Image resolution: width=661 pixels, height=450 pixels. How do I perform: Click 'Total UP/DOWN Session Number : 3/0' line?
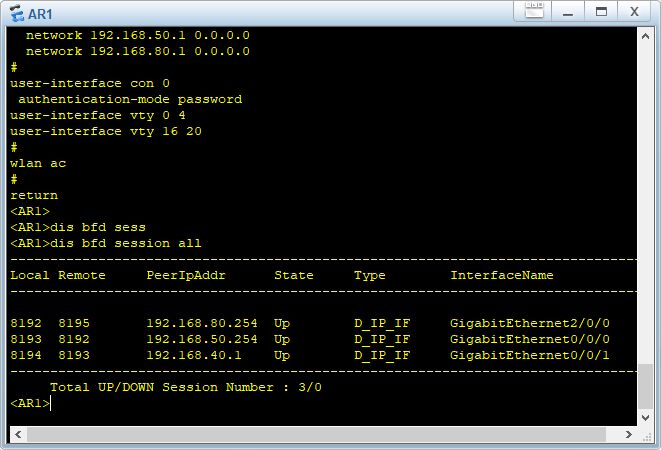pyautogui.click(x=186, y=388)
